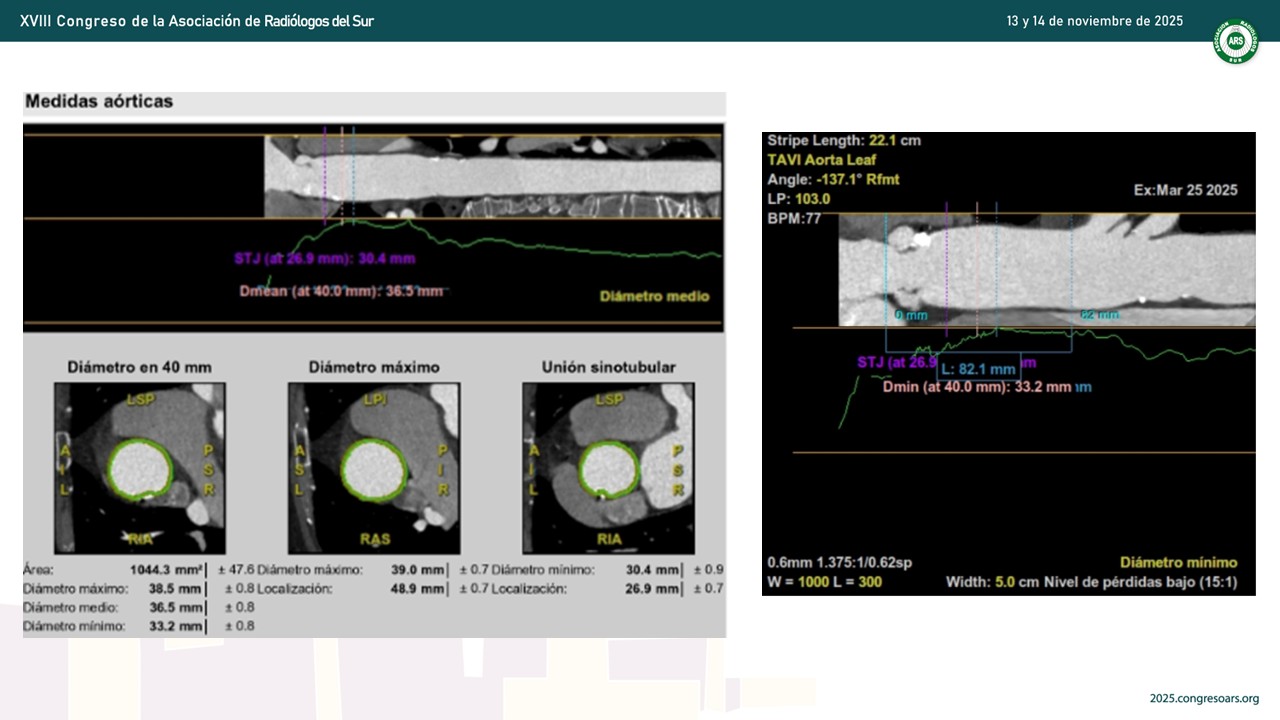Click the 'Diámetro máximo' axial CT thumbnail
Screen dimensions: 1280x720
tap(374, 468)
